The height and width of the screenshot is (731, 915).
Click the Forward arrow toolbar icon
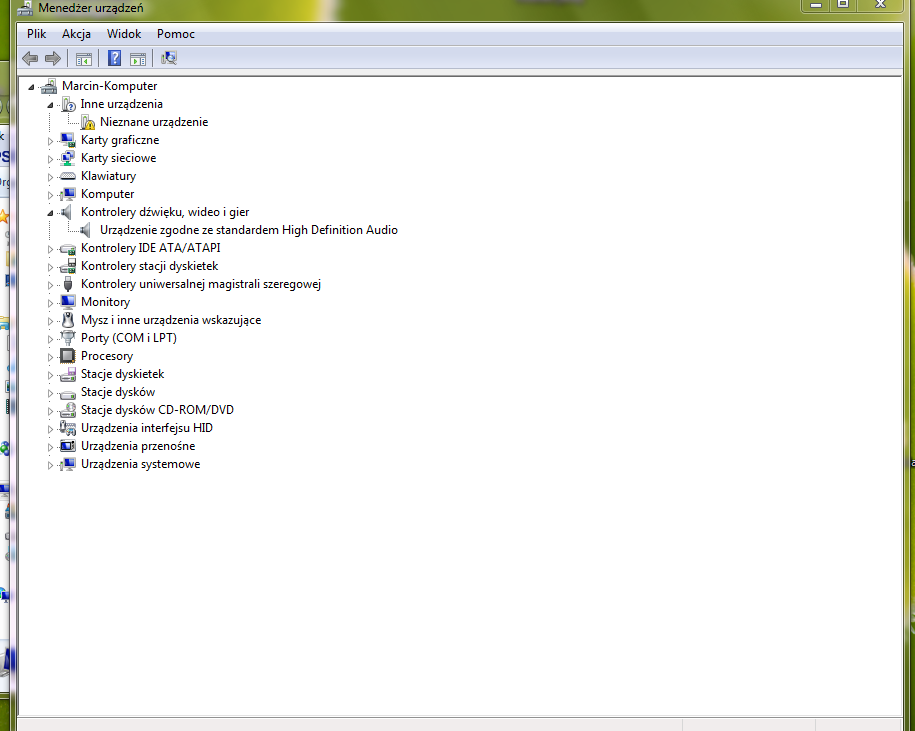(53, 58)
